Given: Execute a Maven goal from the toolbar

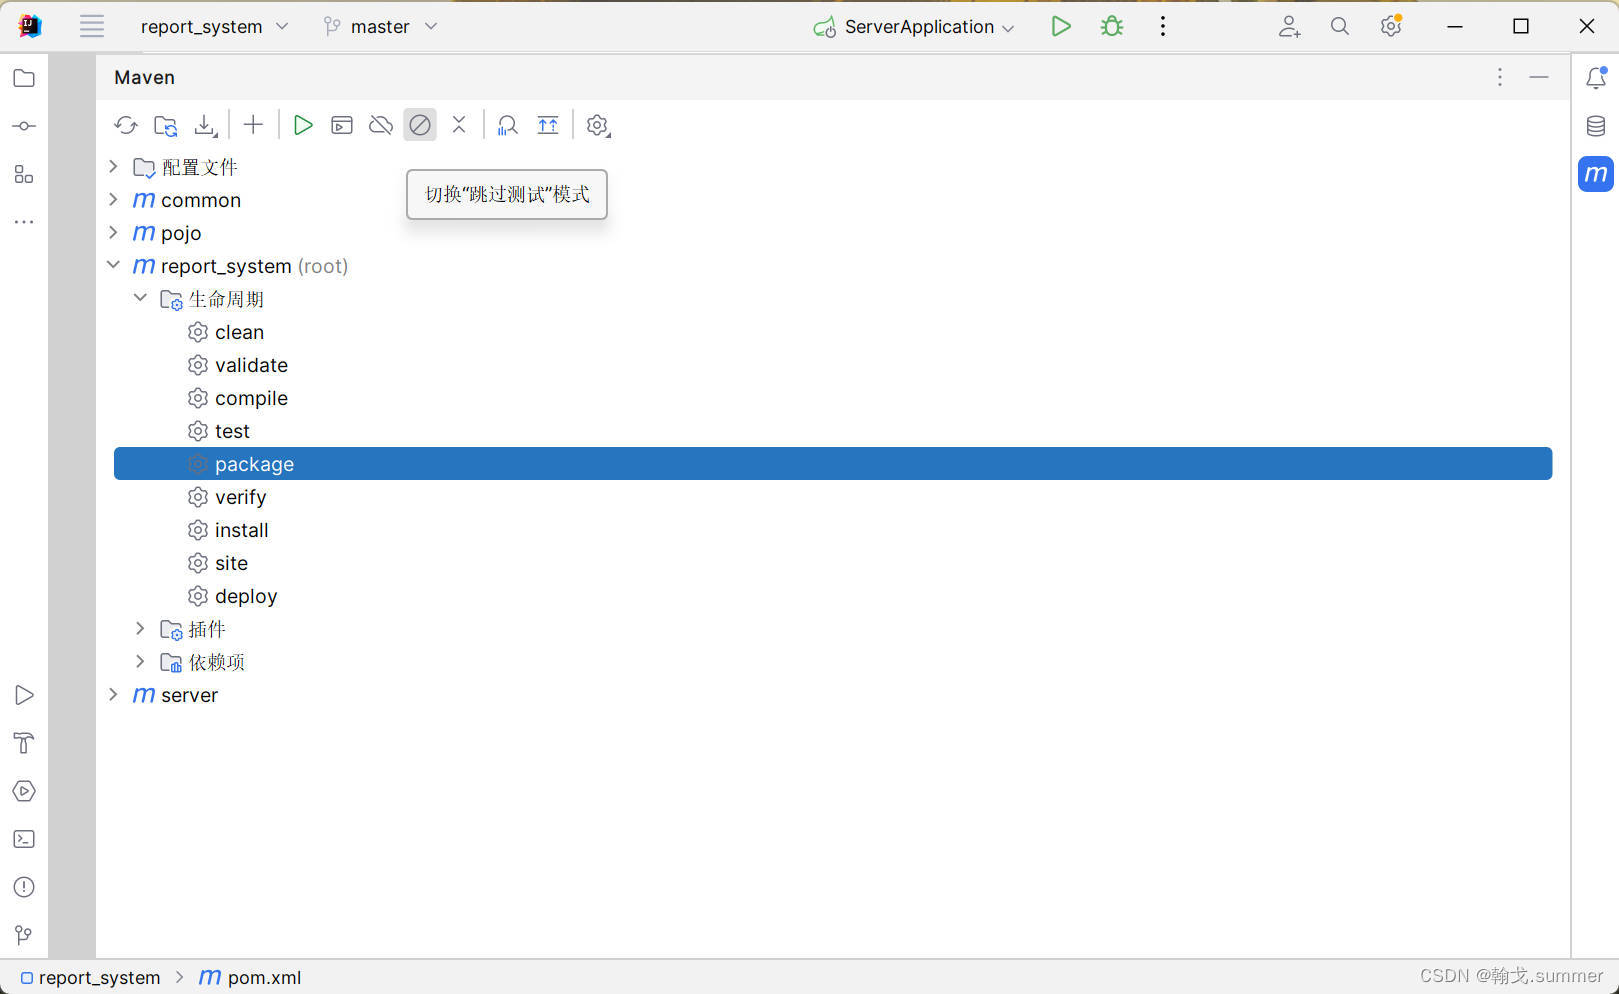Looking at the screenshot, I should (342, 124).
